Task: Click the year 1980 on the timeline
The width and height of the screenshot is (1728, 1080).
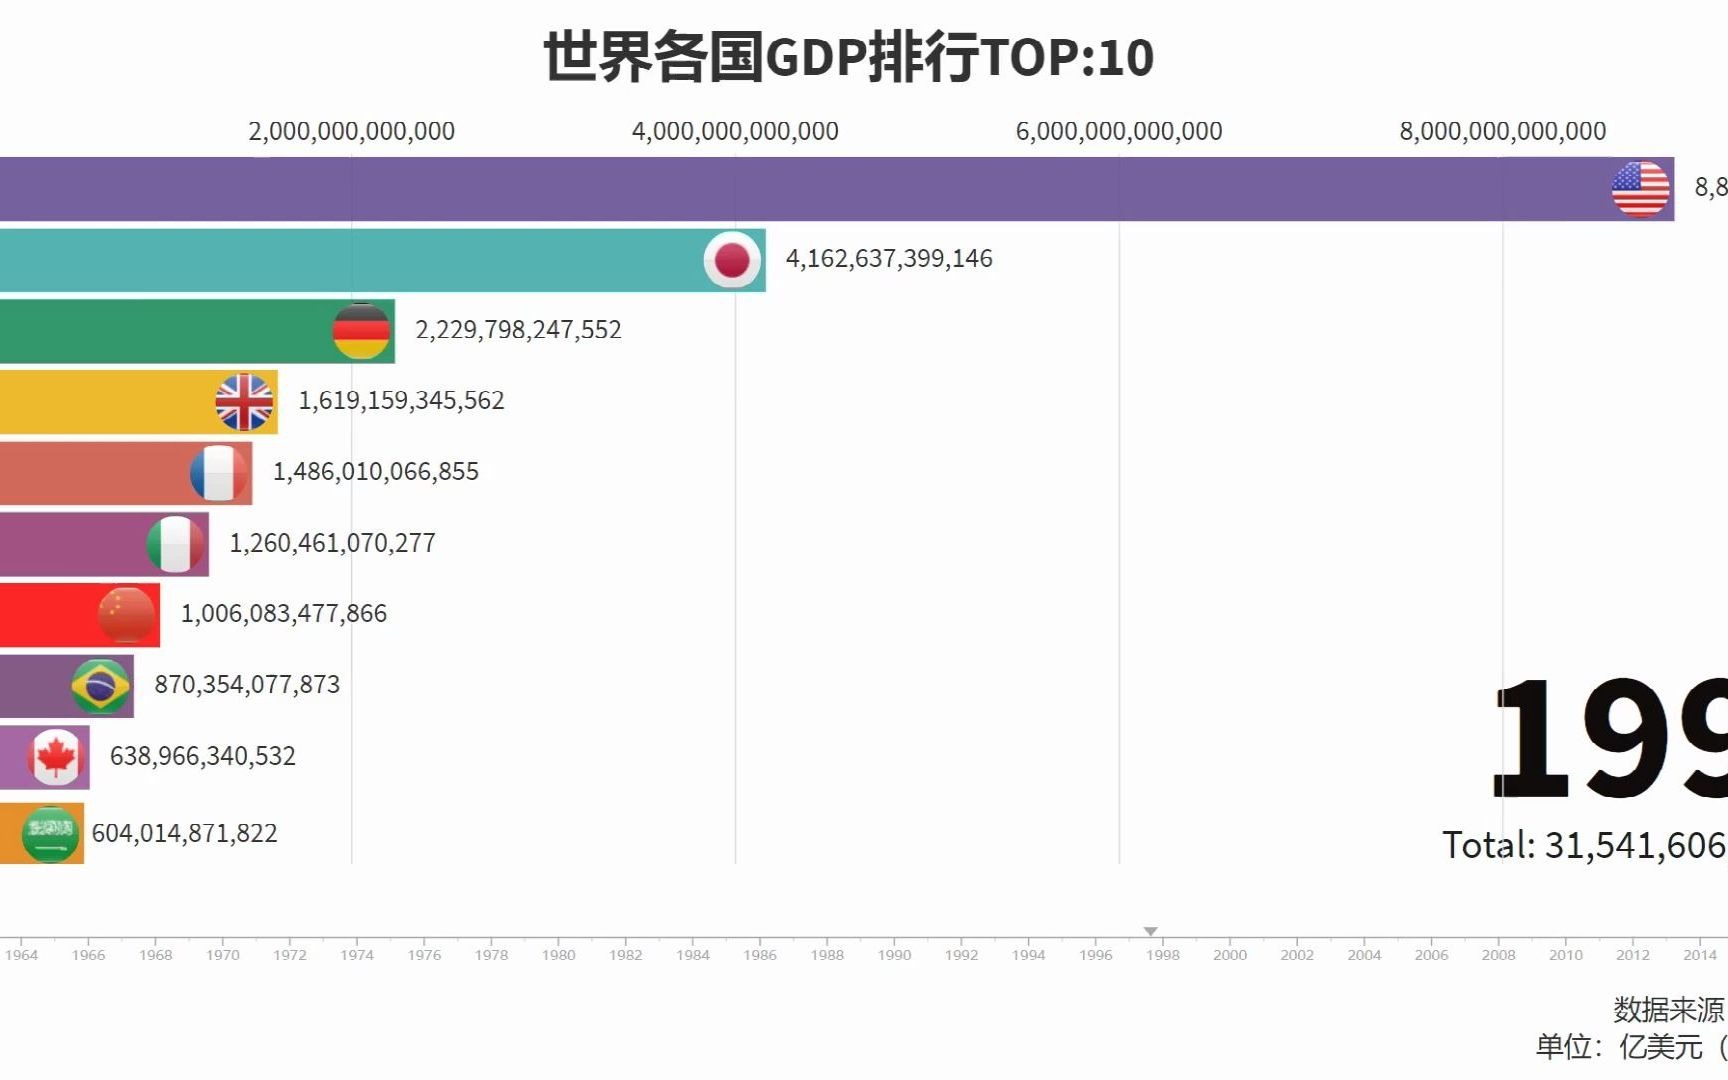Action: (x=559, y=955)
